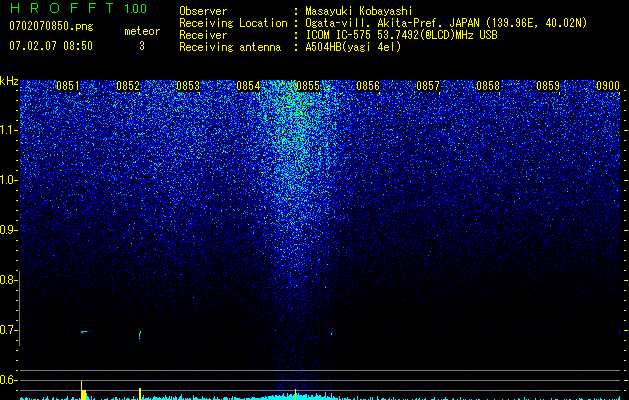The width and height of the screenshot is (629, 400).
Task: Click the 0851 time marker
Action: point(68,86)
